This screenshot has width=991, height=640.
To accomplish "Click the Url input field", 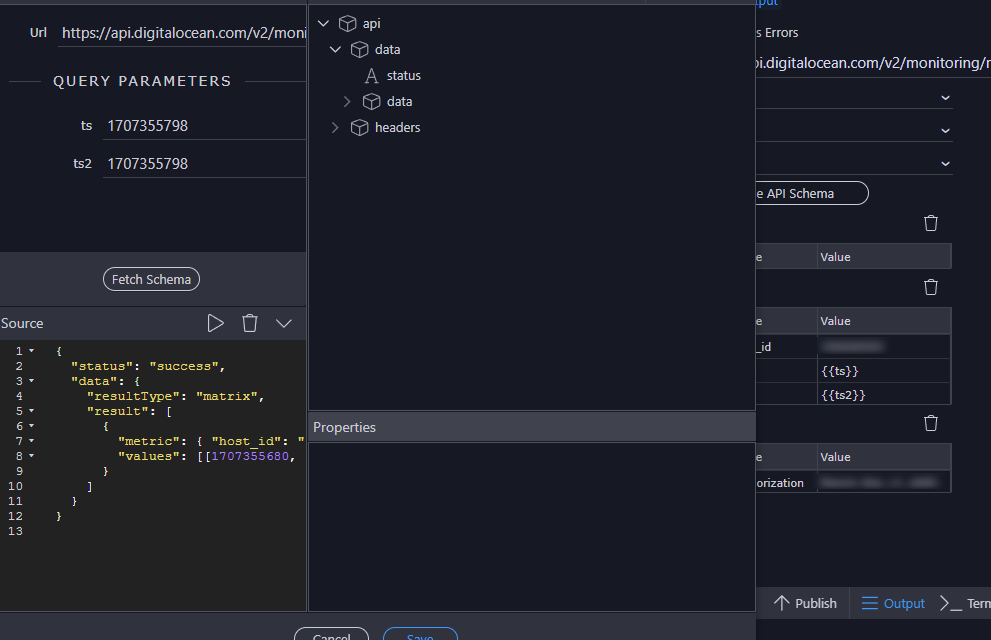I will point(182,33).
